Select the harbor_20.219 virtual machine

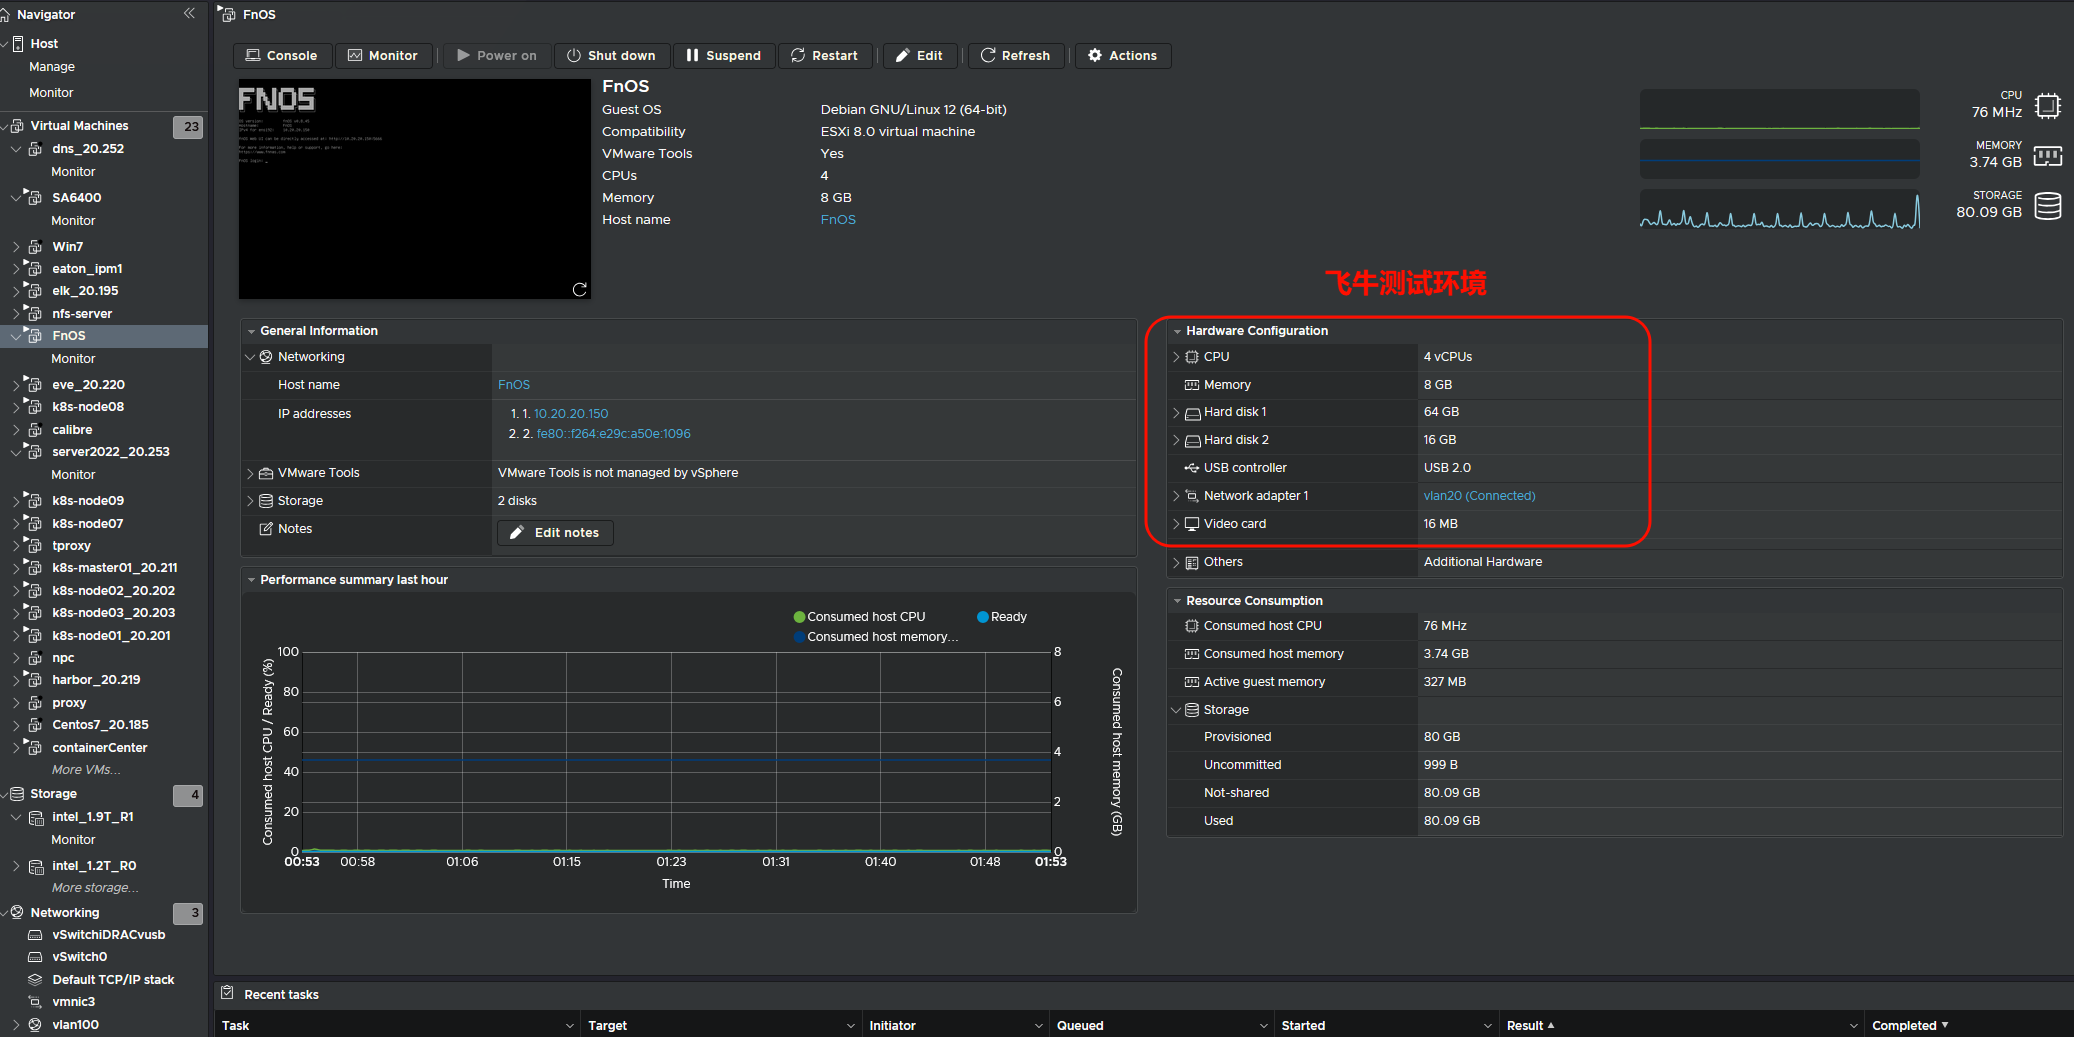click(x=96, y=680)
